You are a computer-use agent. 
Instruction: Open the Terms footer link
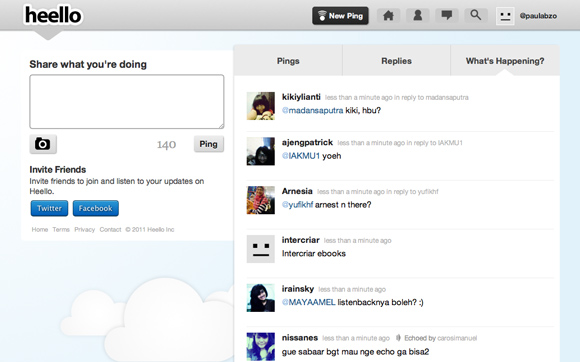click(x=61, y=230)
